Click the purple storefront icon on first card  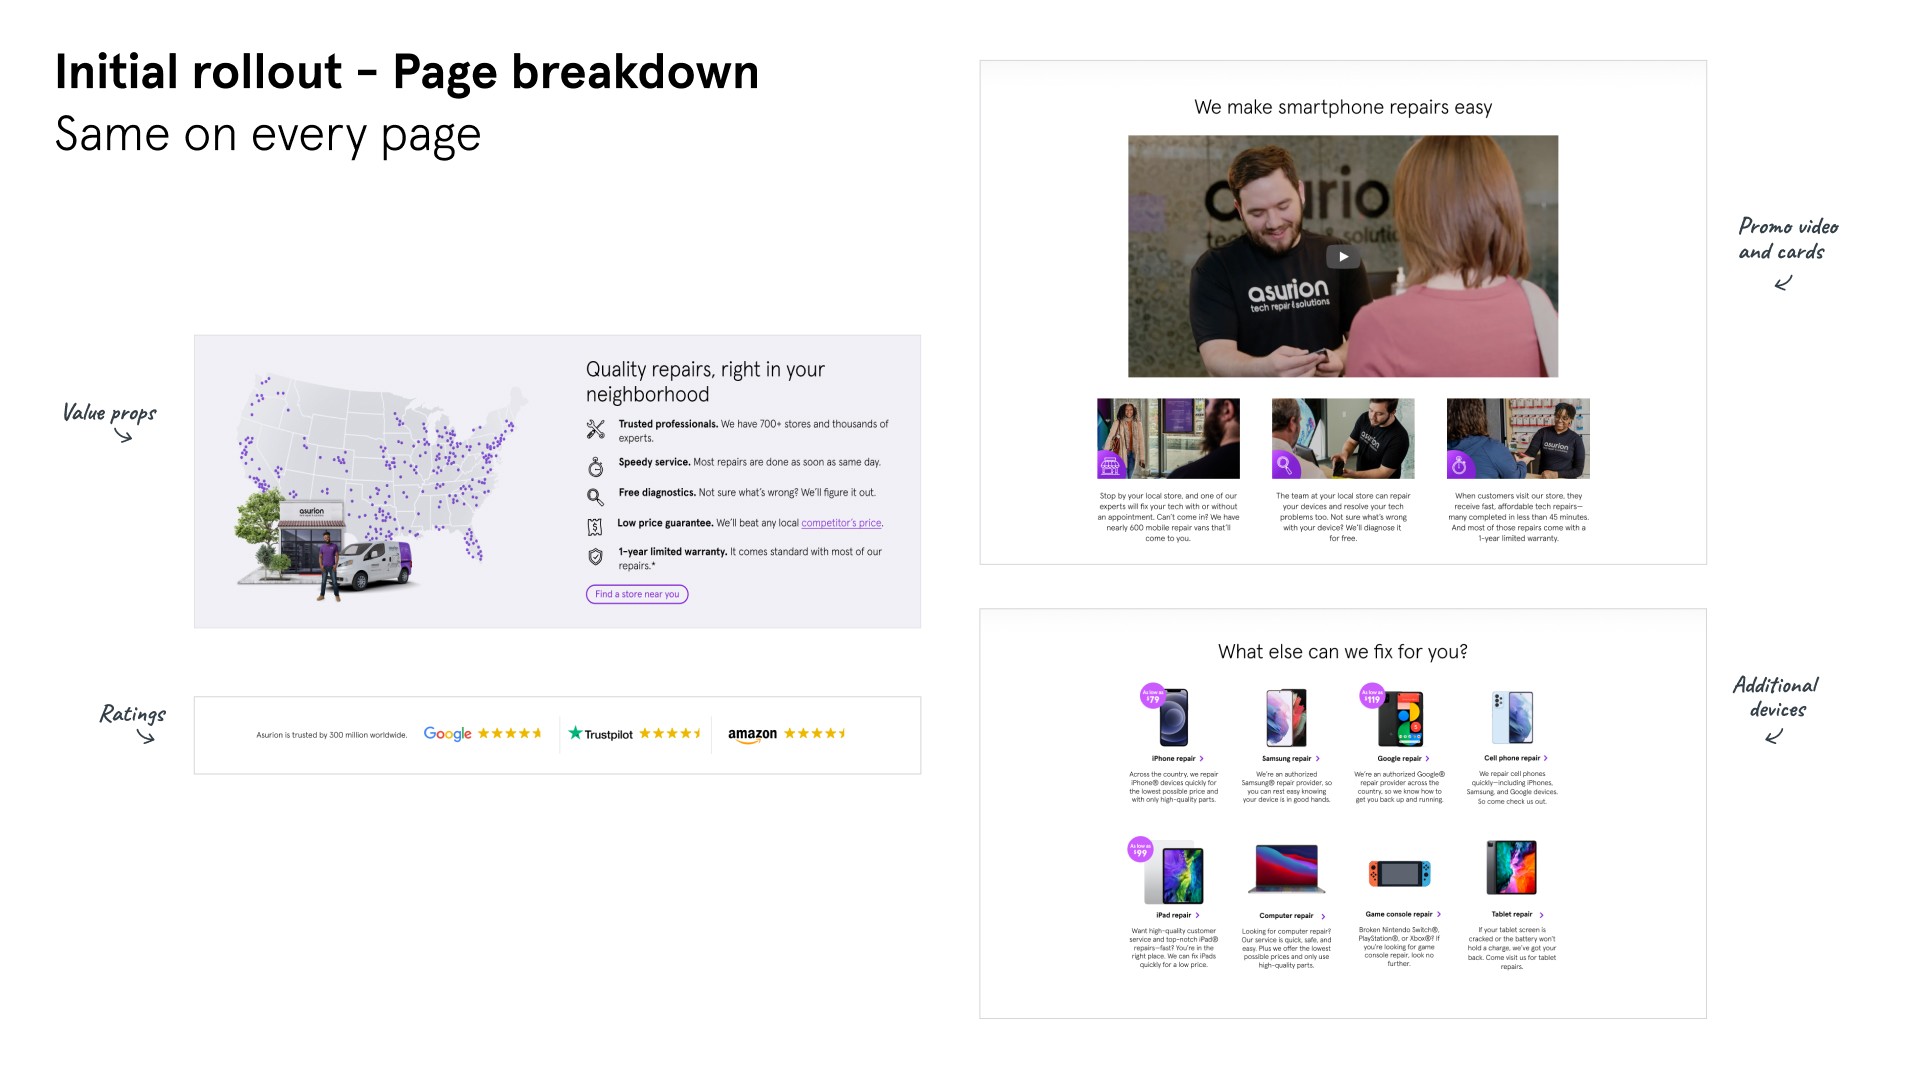coord(1110,465)
